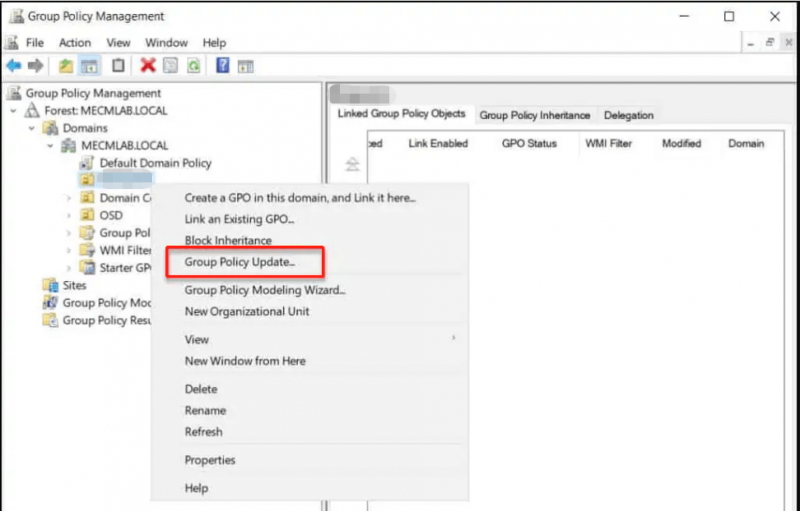Select Default Domain Policy in tree
This screenshot has height=511, width=800.
pos(155,163)
